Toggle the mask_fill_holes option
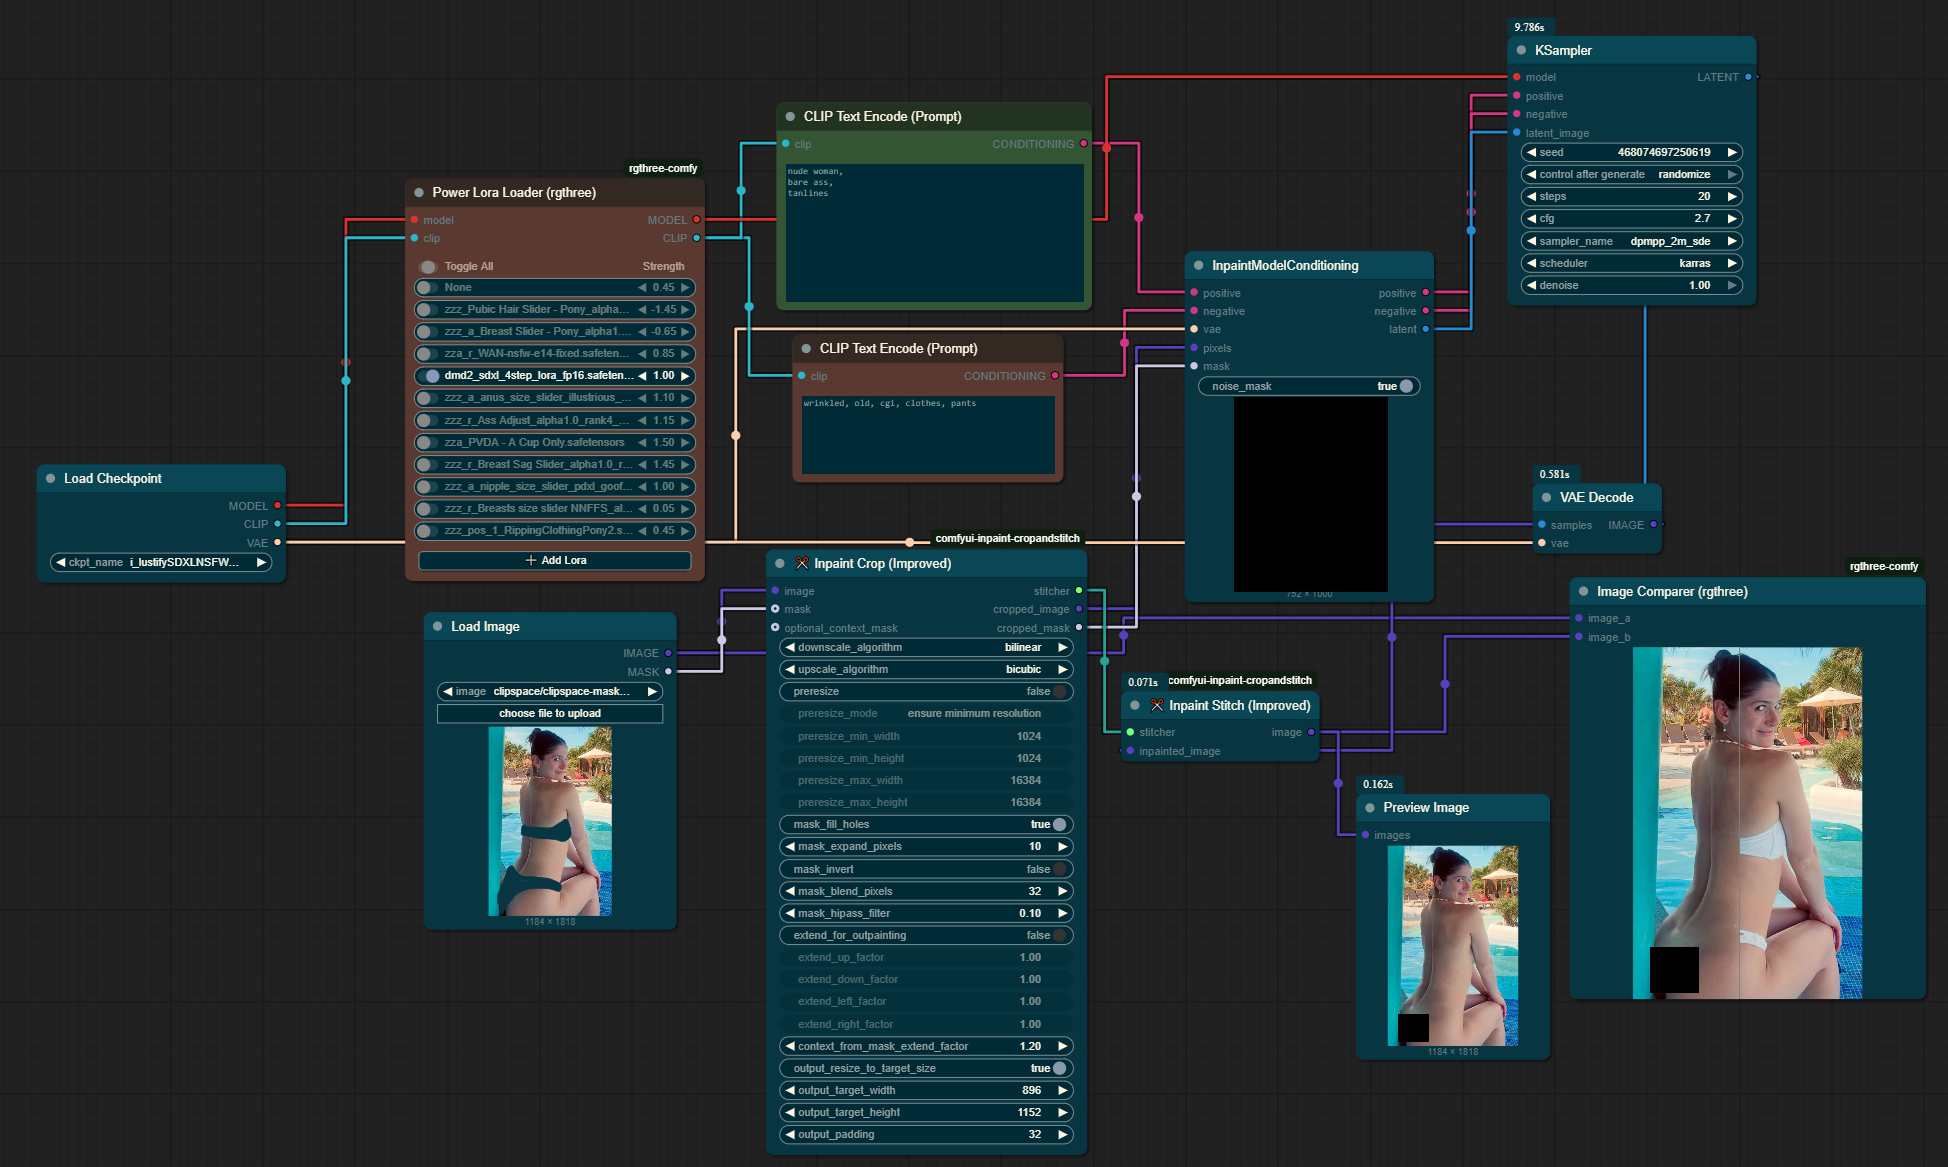The width and height of the screenshot is (1948, 1167). click(x=1059, y=824)
